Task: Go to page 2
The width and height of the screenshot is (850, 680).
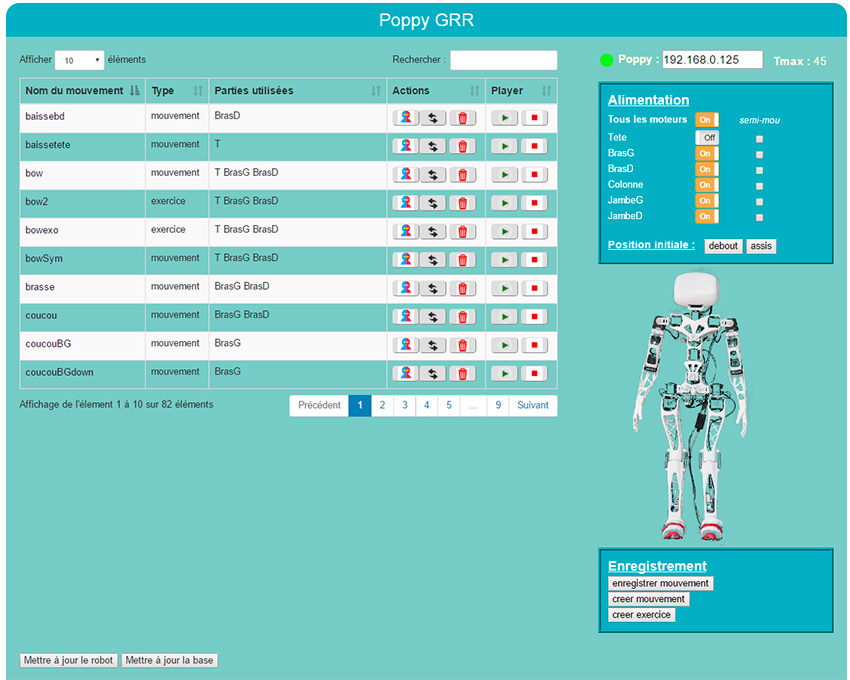Action: 382,405
